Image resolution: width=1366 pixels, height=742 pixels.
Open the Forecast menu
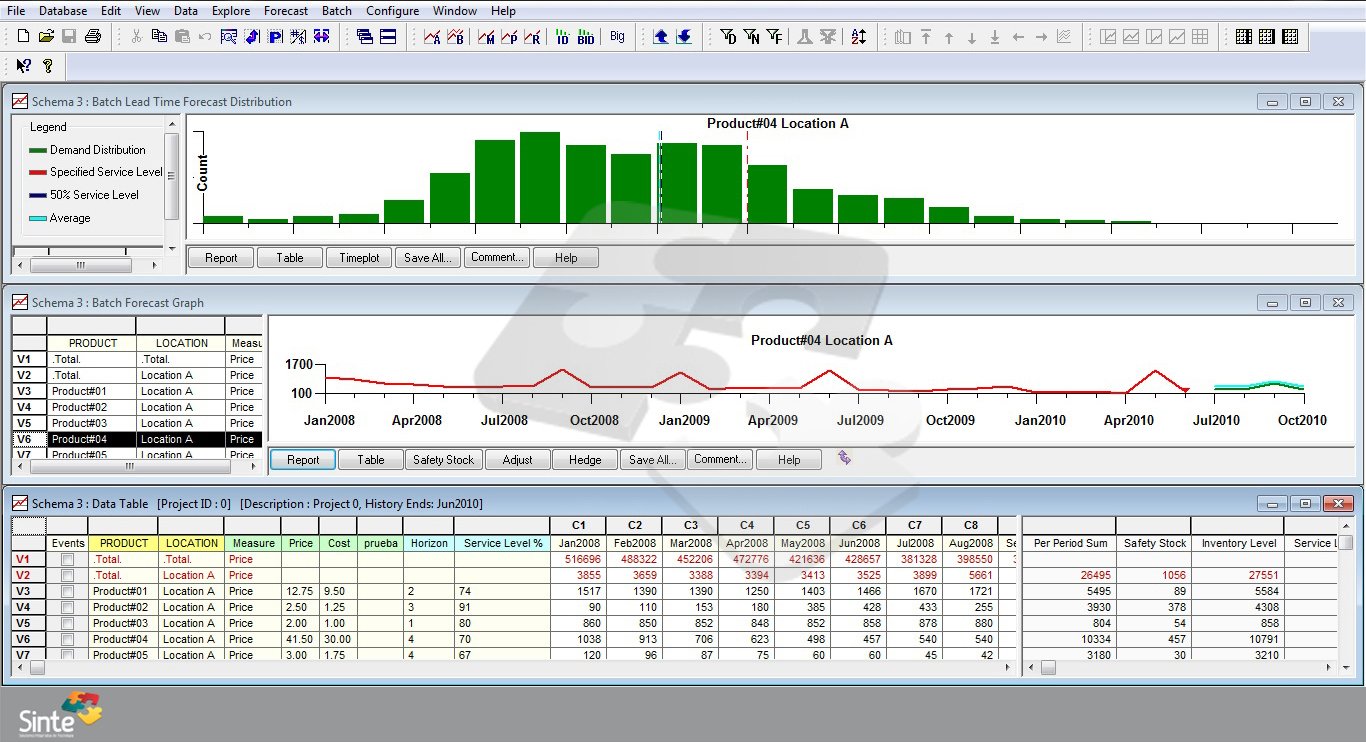[x=286, y=11]
